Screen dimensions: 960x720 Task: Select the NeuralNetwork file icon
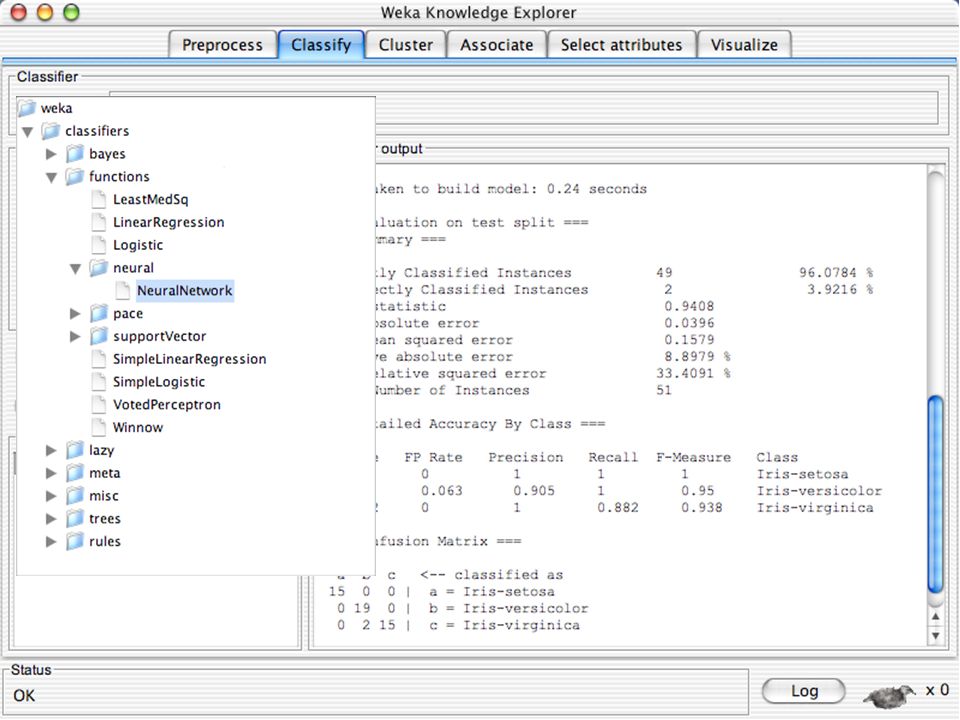123,290
